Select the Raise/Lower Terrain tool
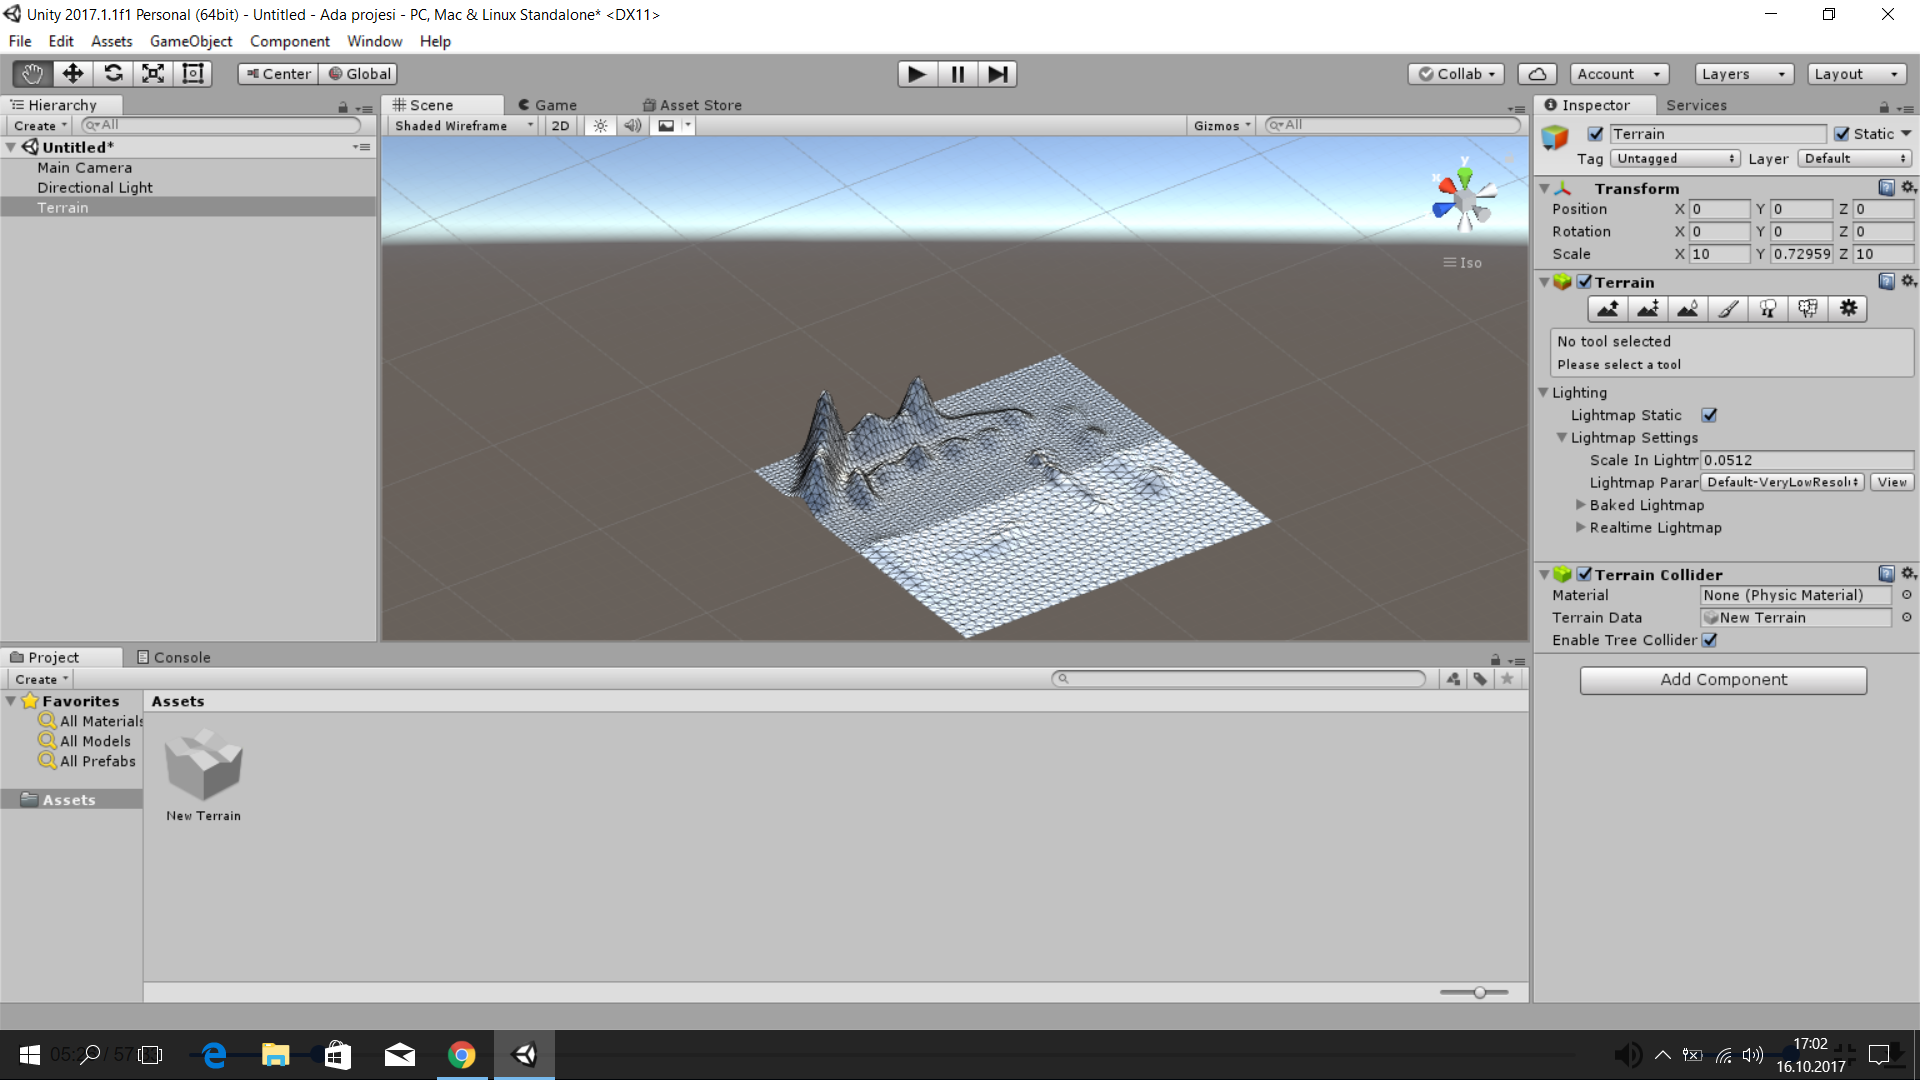The height and width of the screenshot is (1080, 1920). 1607,309
